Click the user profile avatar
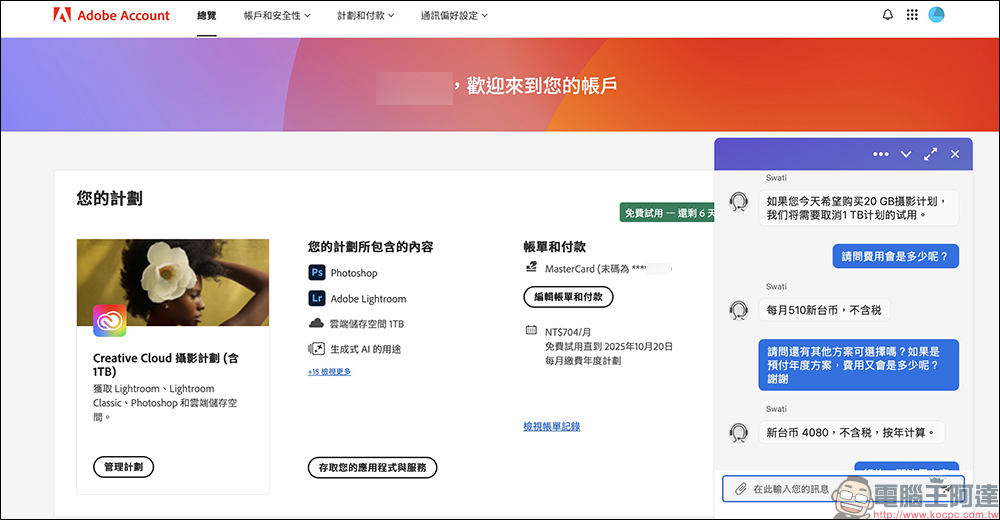The image size is (1000, 520). tap(937, 15)
